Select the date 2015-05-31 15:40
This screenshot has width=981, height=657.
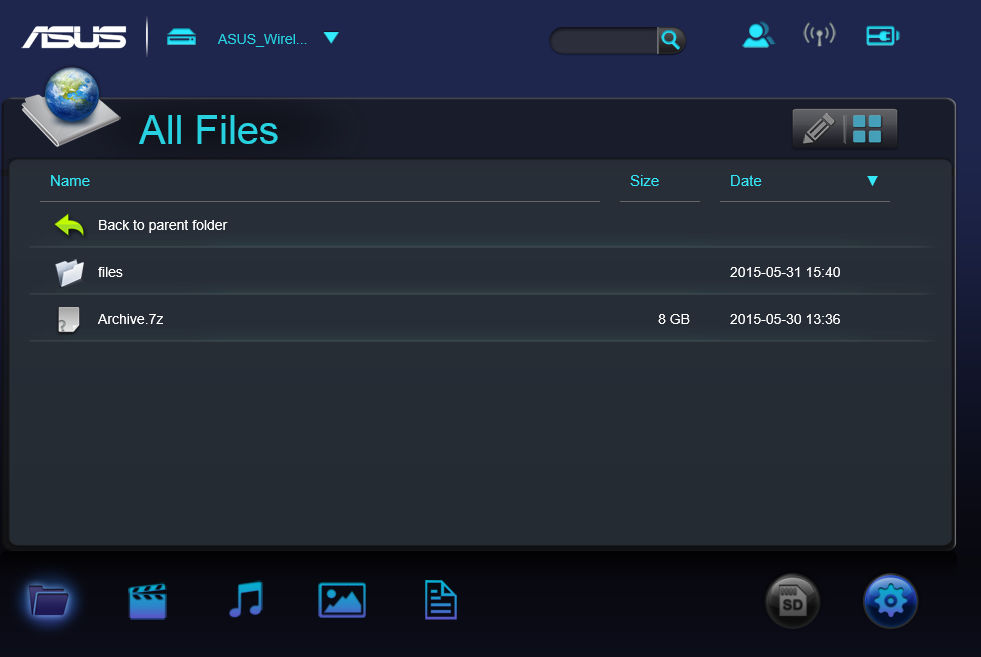[x=785, y=272]
